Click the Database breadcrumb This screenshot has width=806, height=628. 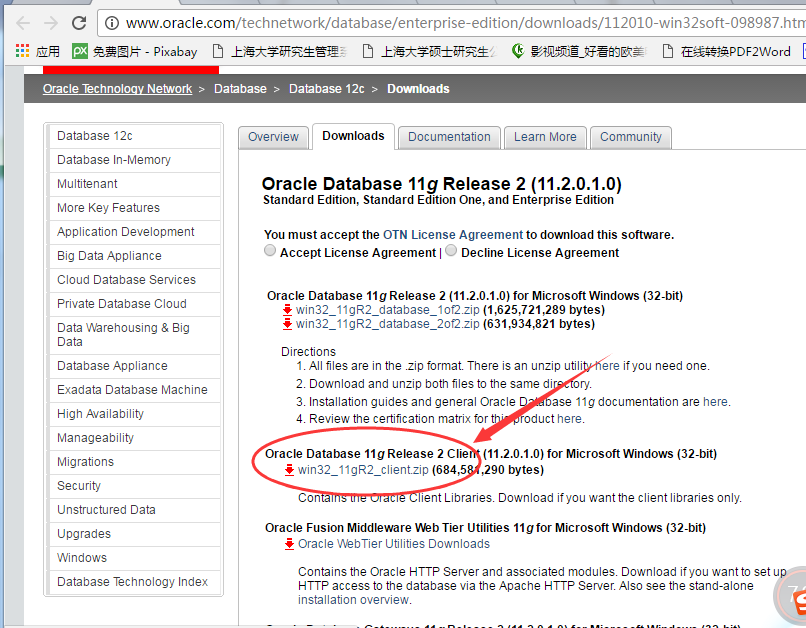point(240,89)
